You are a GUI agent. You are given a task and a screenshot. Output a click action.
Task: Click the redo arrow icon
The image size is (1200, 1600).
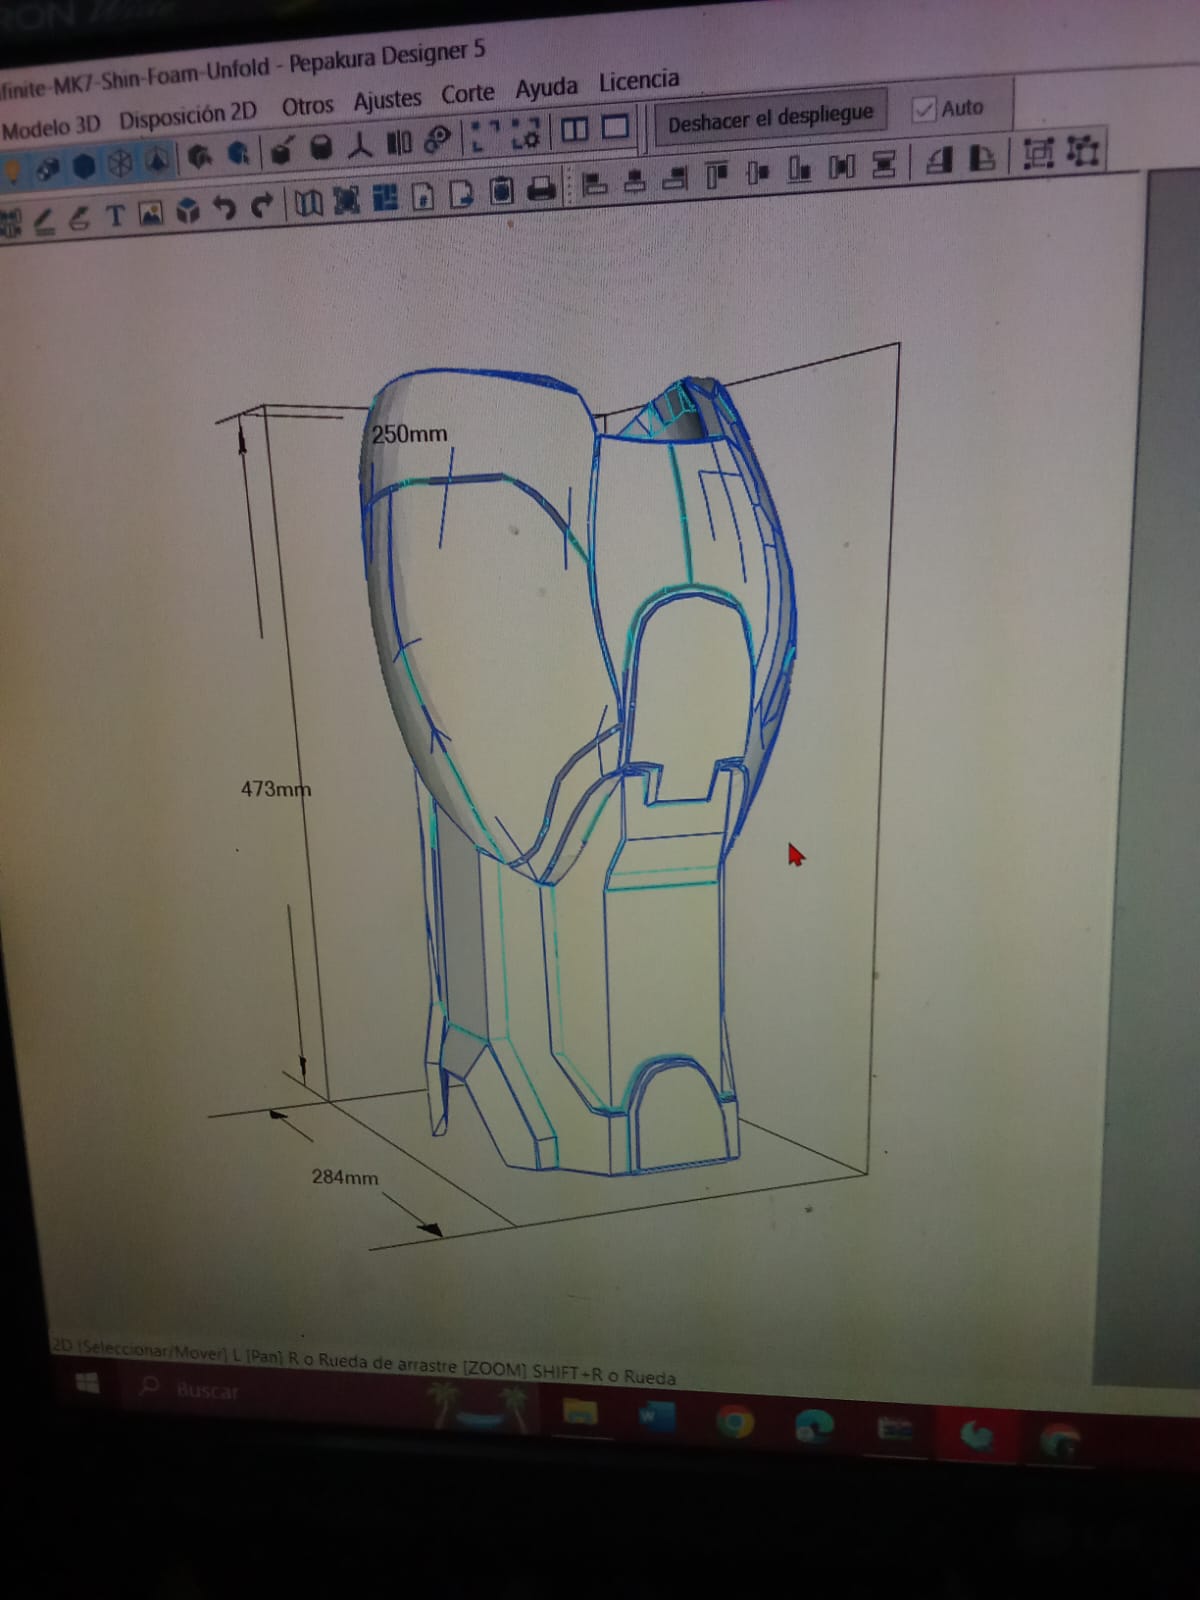pos(261,205)
